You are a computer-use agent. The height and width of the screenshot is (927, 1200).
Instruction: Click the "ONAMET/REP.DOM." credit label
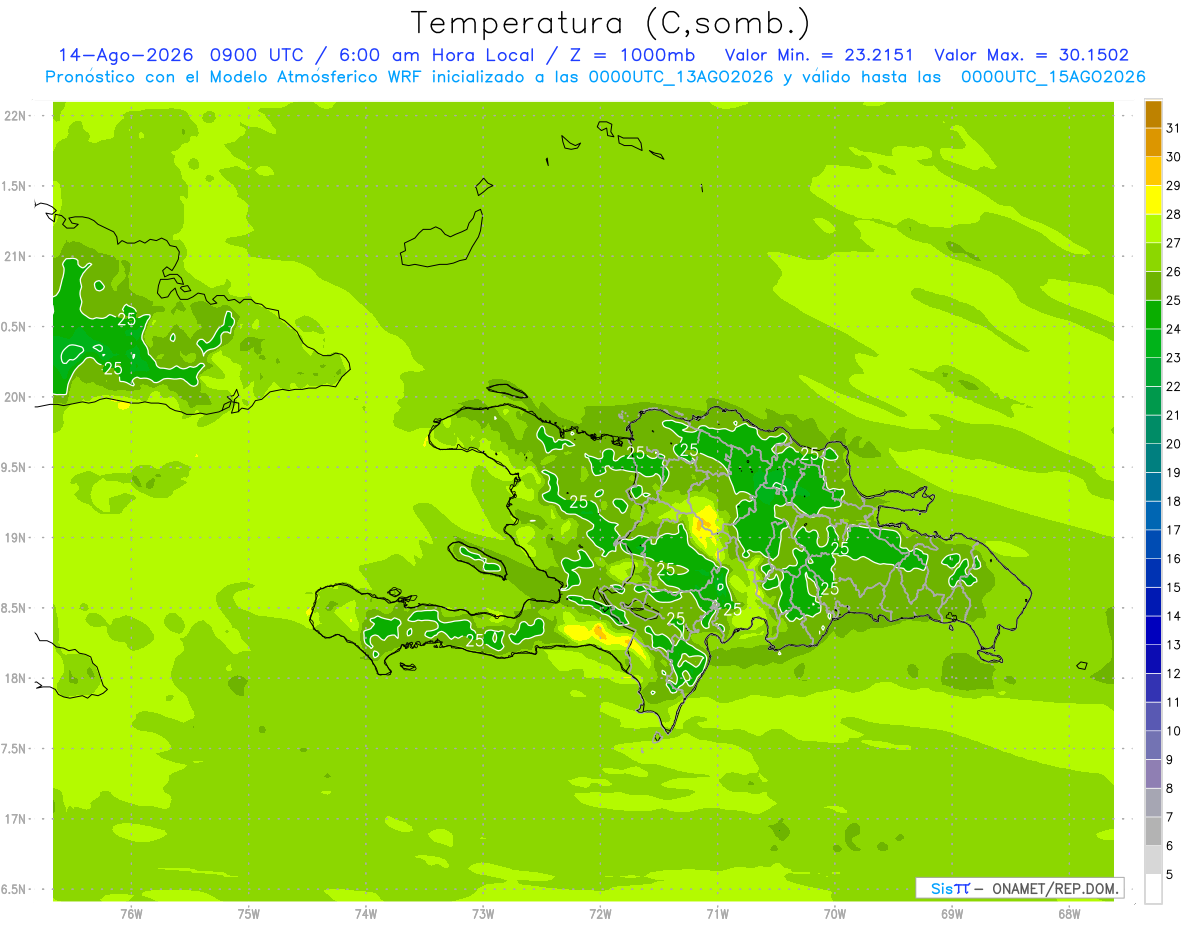[x=1056, y=888]
